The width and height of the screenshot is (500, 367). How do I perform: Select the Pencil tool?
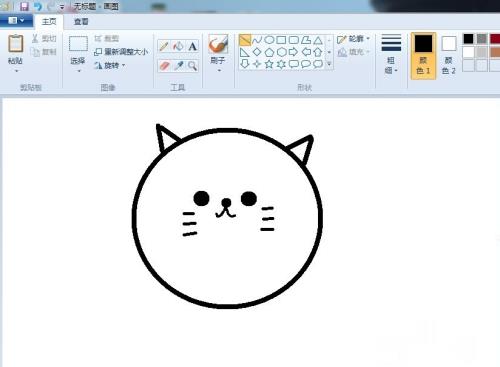pos(163,46)
